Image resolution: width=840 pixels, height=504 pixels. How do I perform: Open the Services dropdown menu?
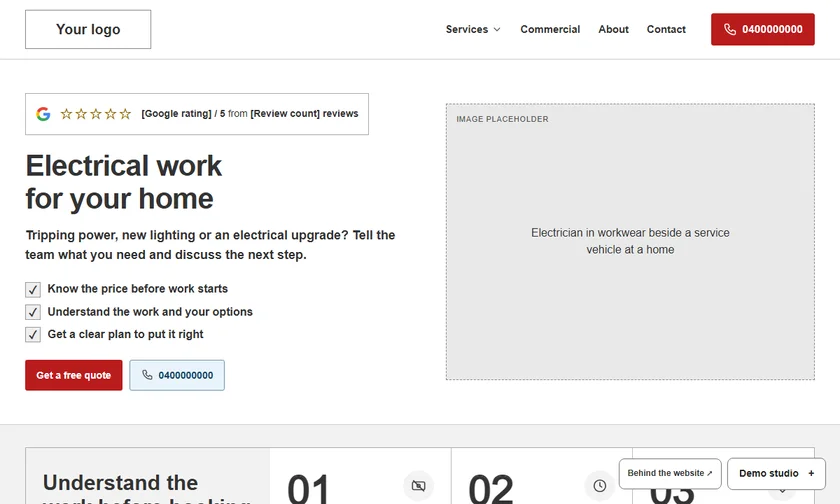(x=473, y=29)
